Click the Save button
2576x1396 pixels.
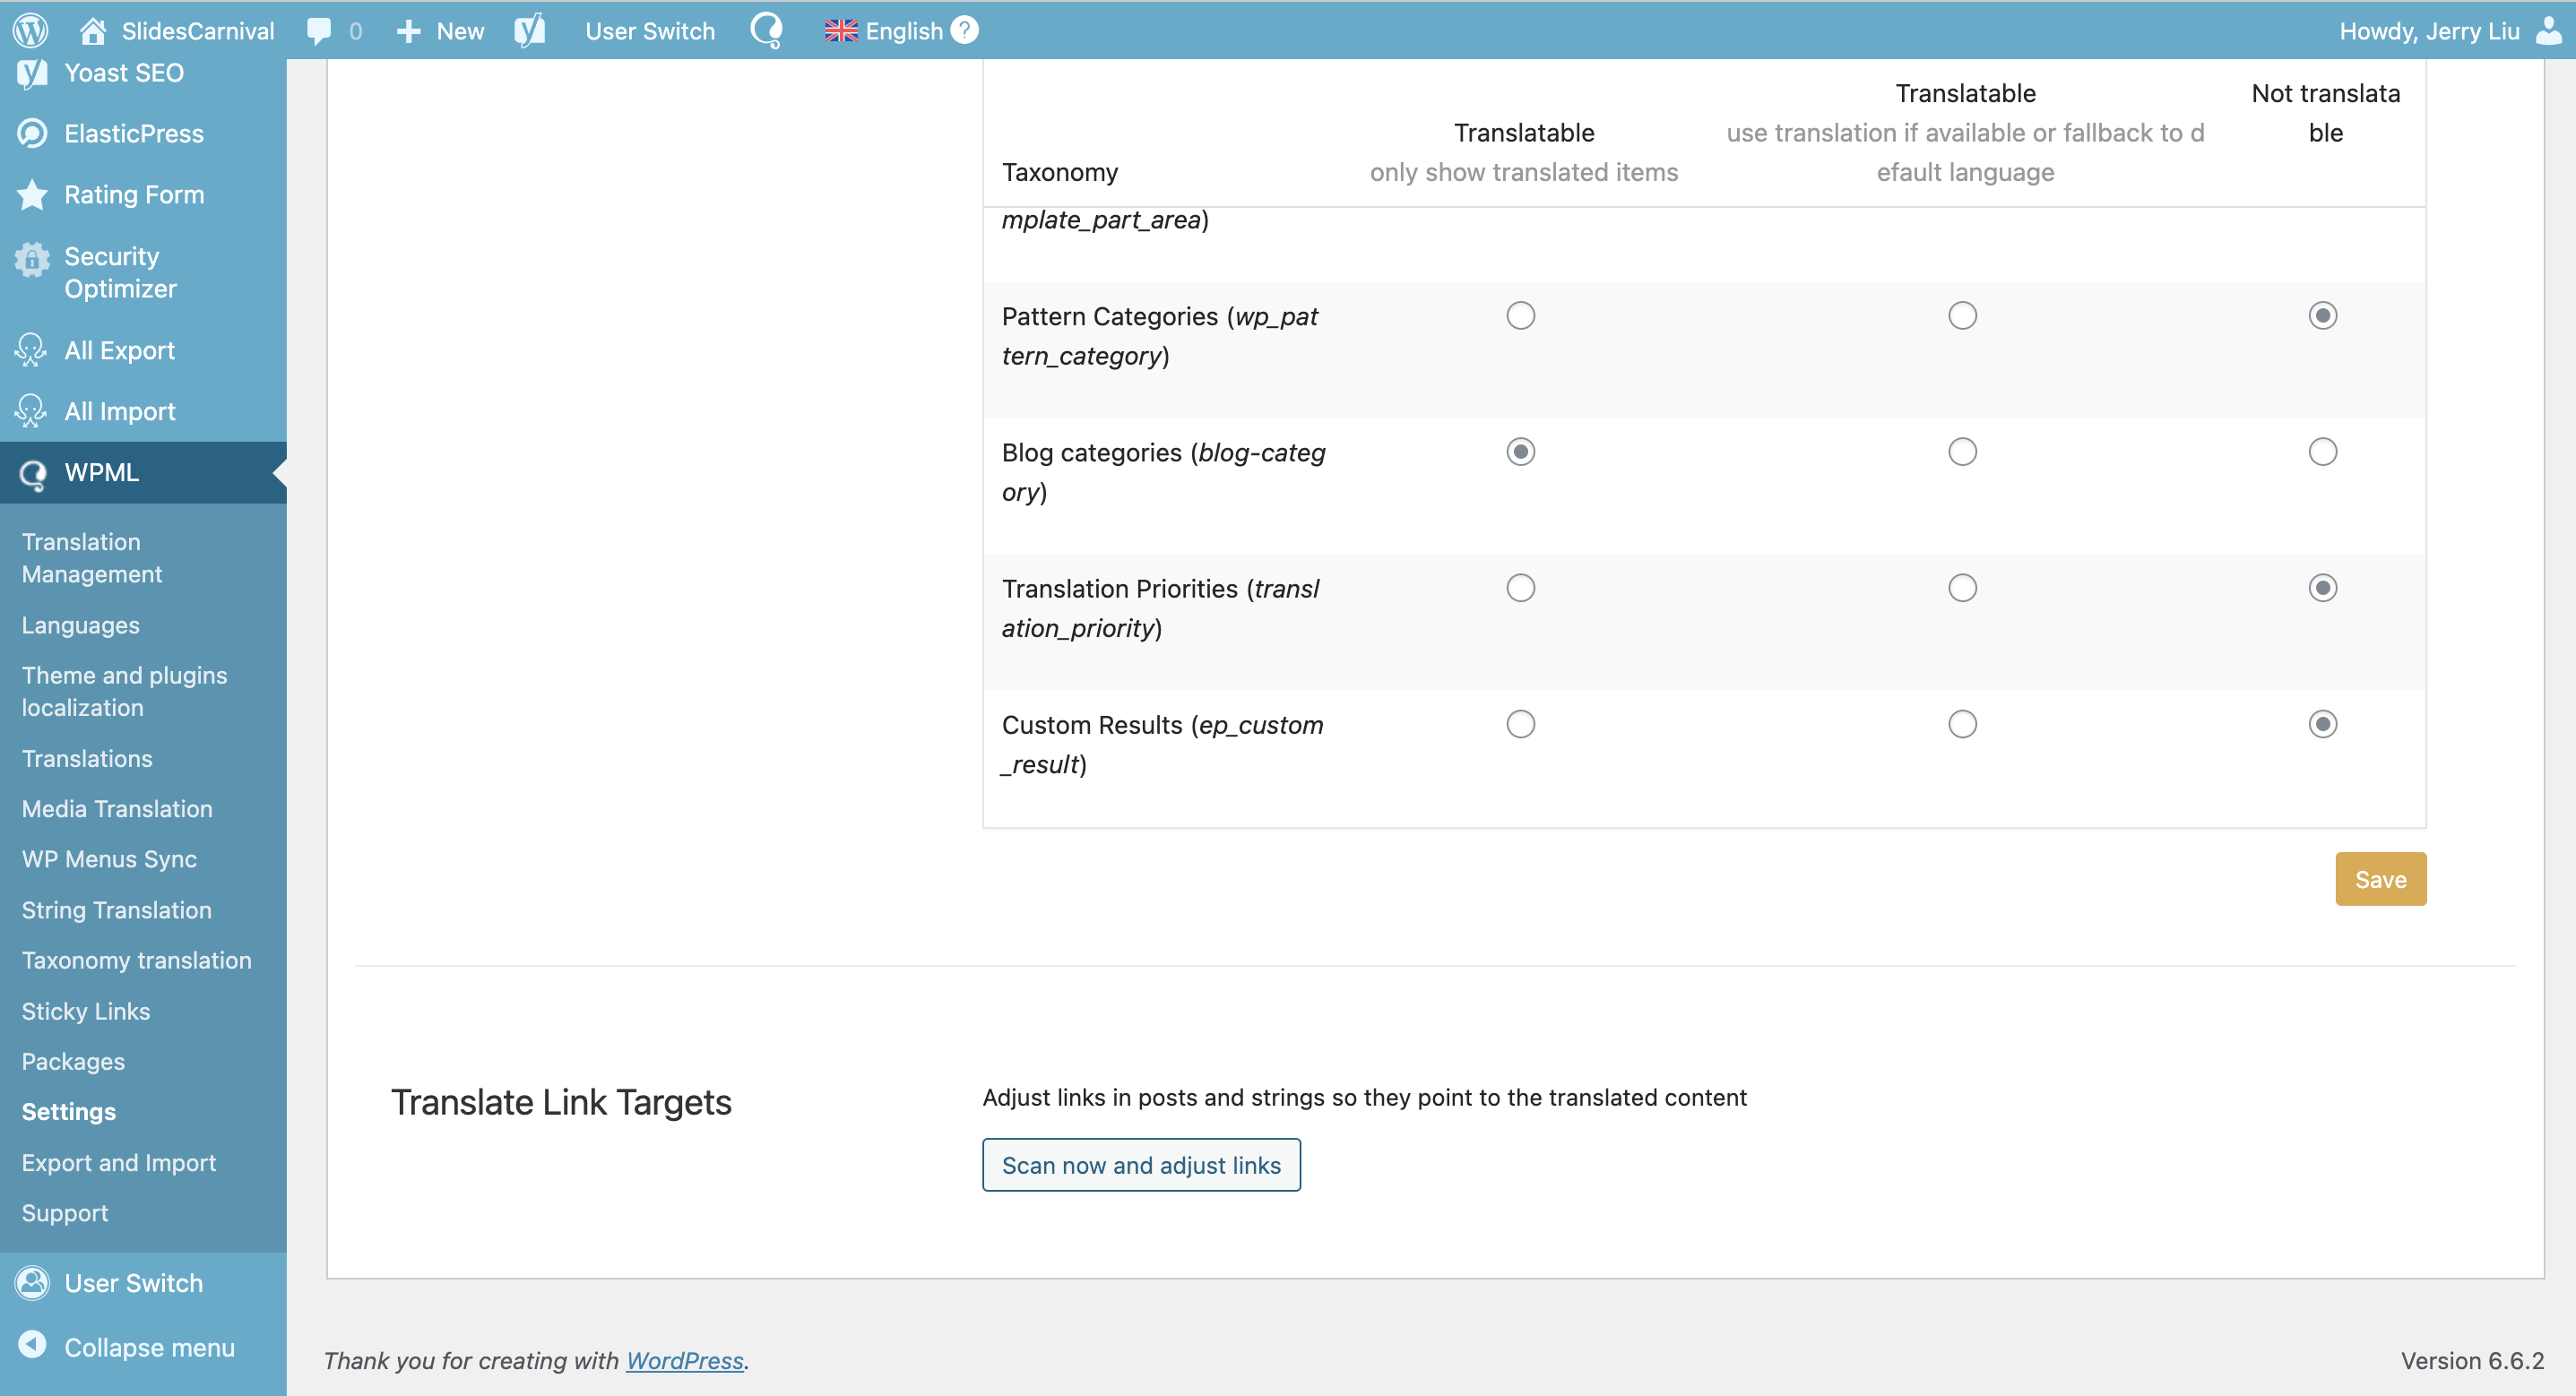pos(2379,879)
